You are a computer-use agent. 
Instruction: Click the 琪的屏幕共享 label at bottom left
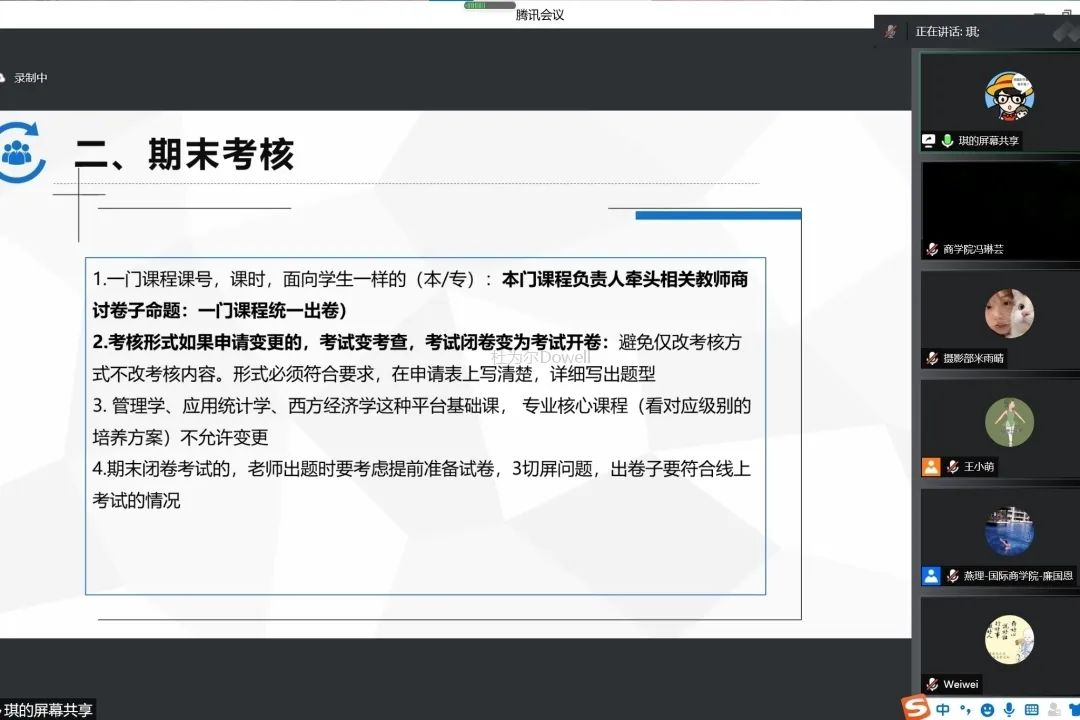(x=48, y=710)
